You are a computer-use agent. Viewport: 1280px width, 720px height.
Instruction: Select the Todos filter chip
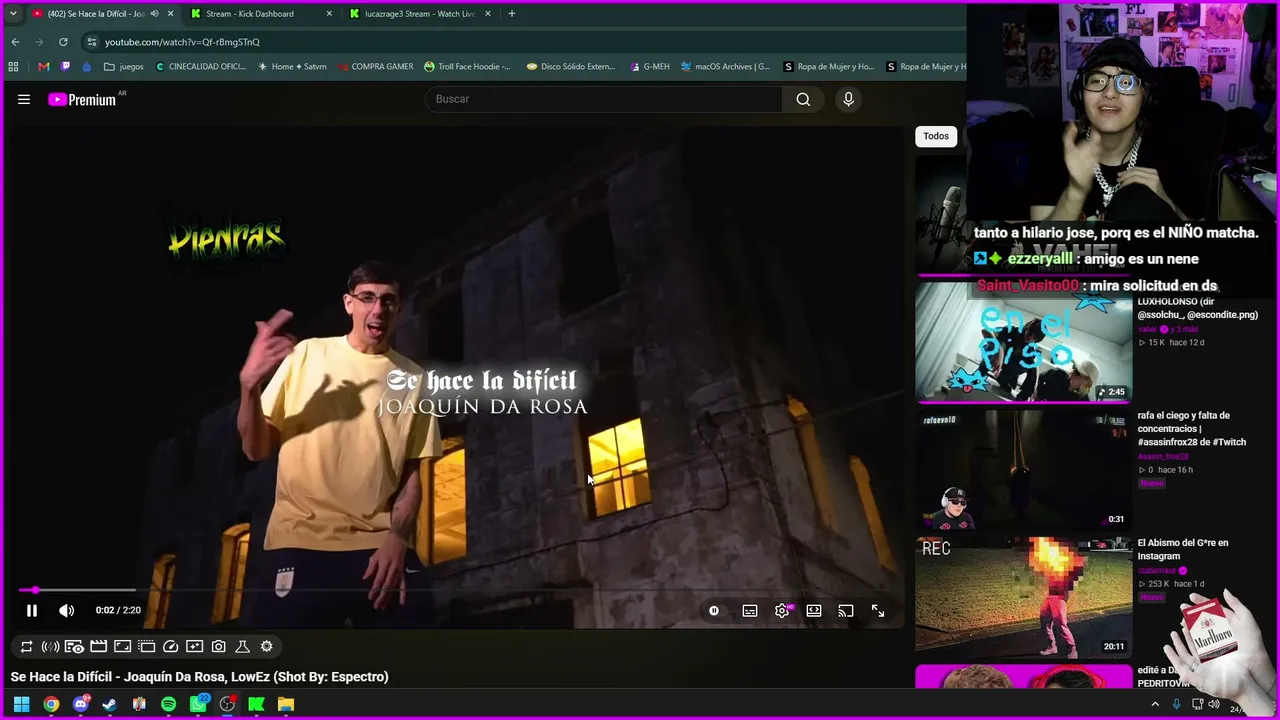coord(936,136)
